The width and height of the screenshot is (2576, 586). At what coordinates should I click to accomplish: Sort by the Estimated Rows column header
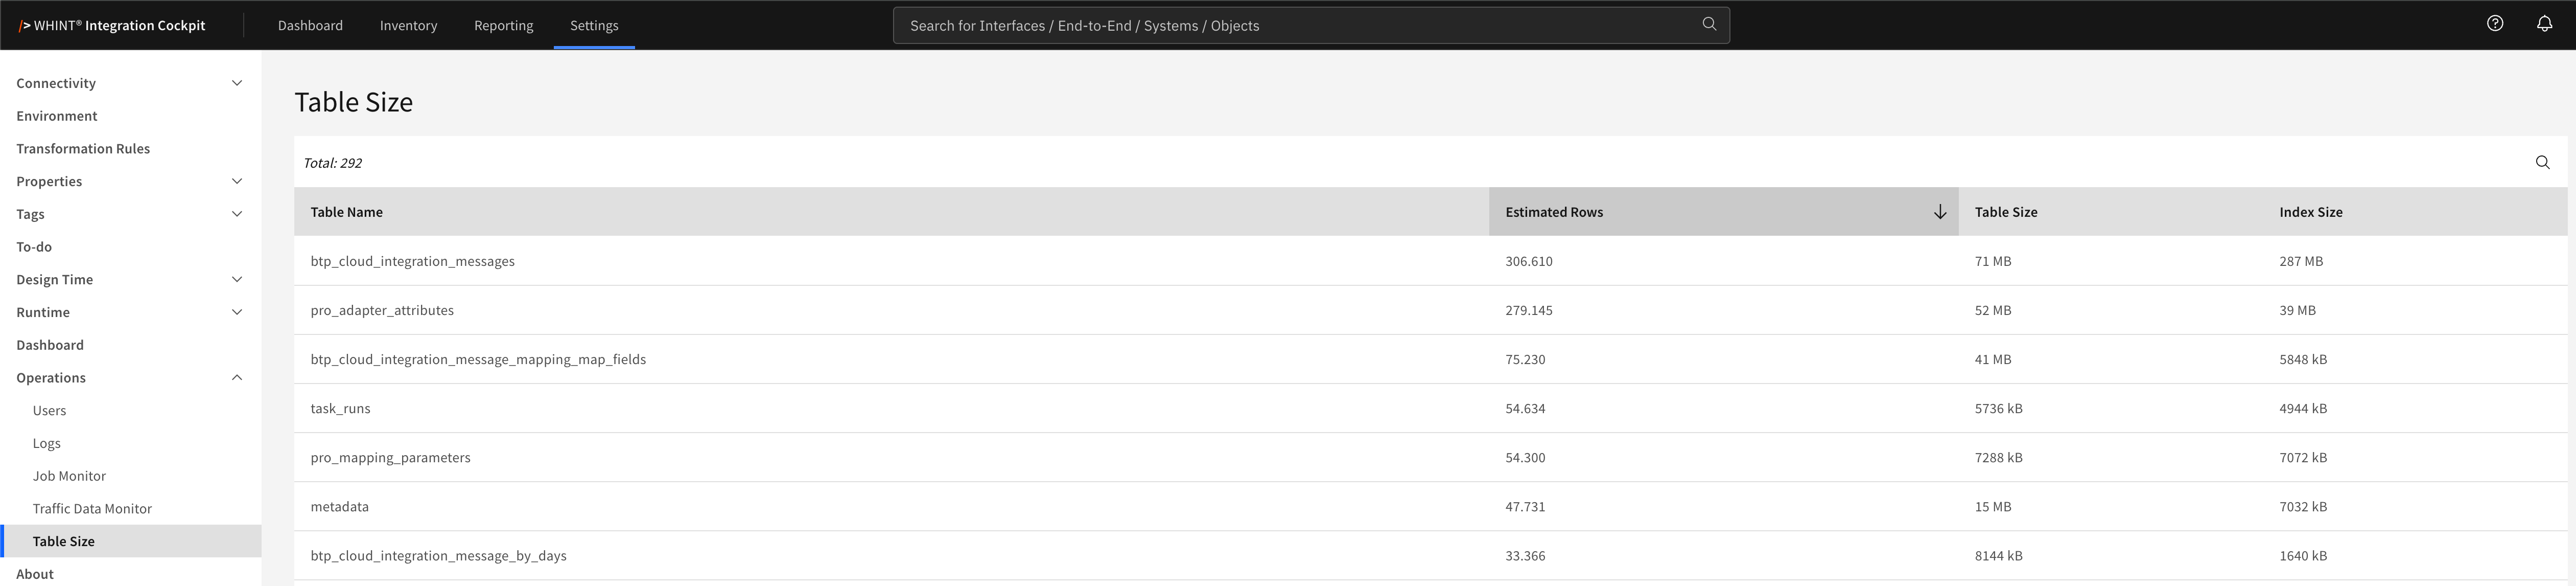click(x=1723, y=212)
